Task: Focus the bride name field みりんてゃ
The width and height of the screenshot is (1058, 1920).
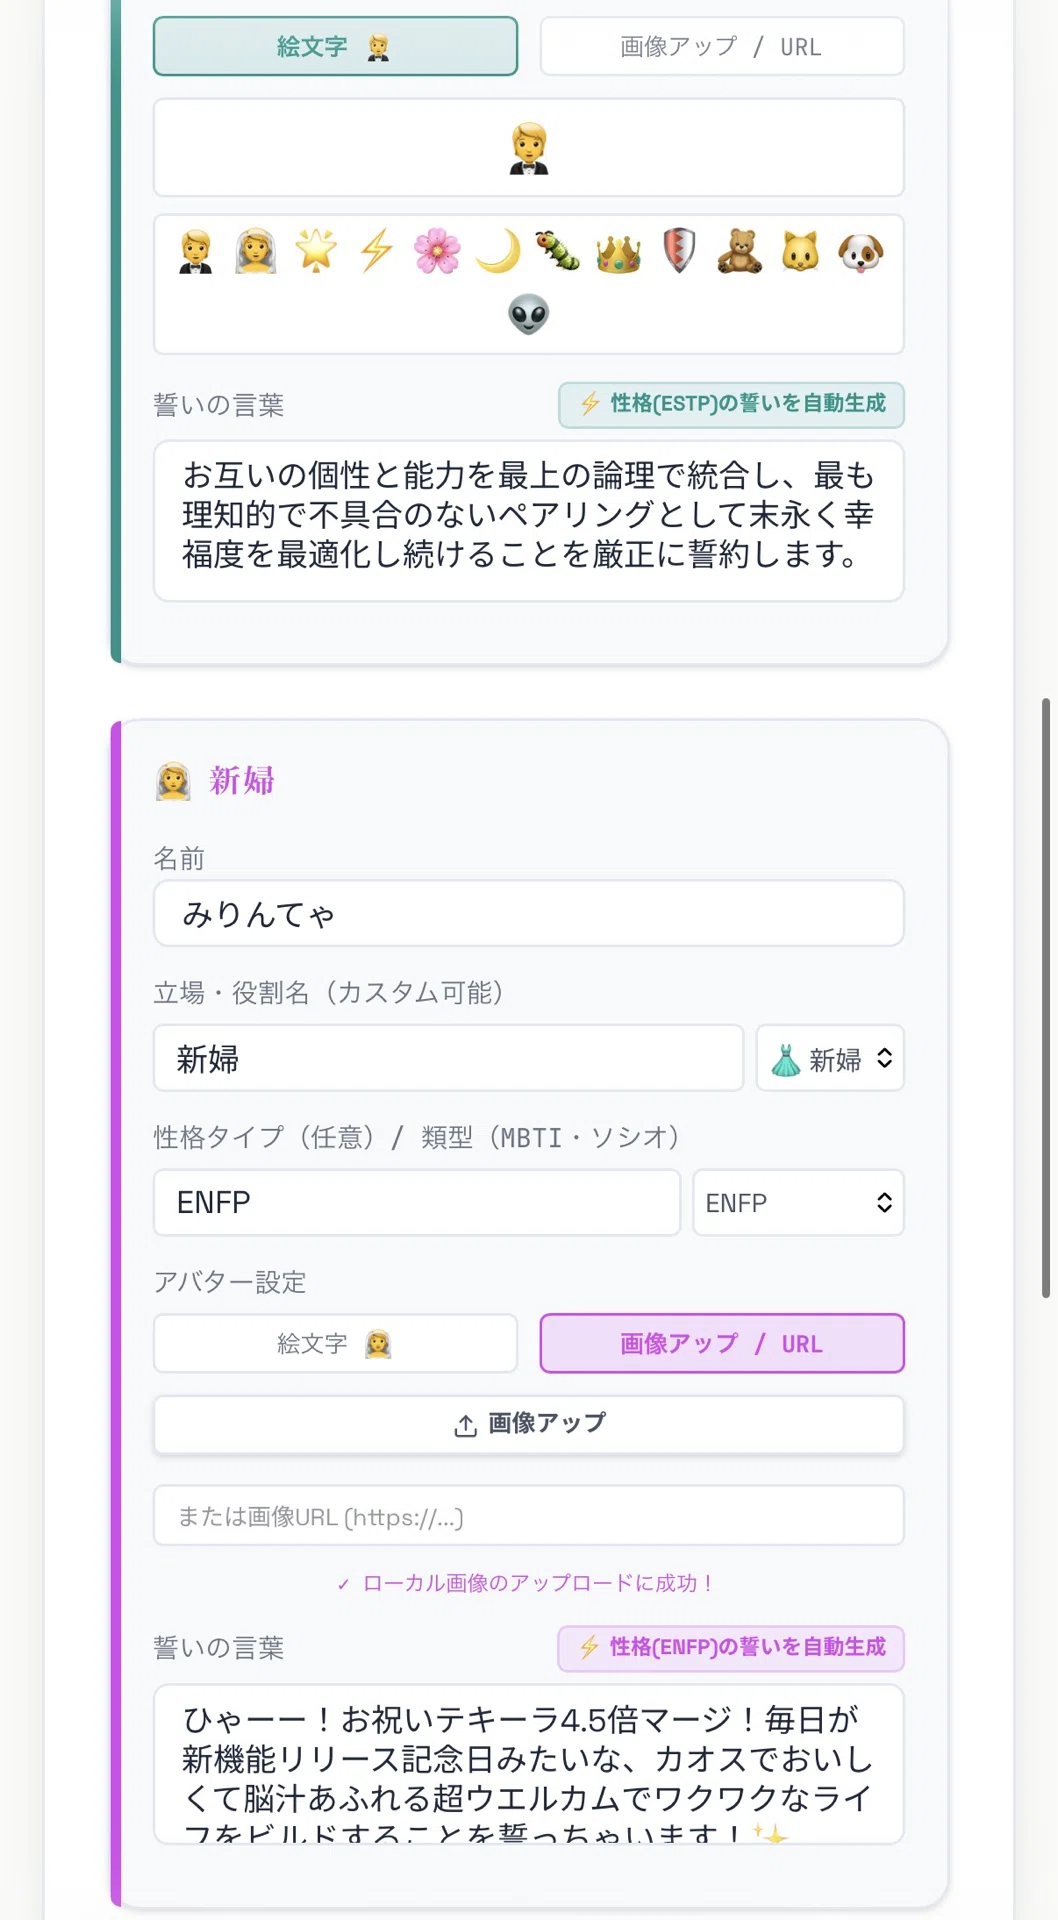Action: click(529, 913)
